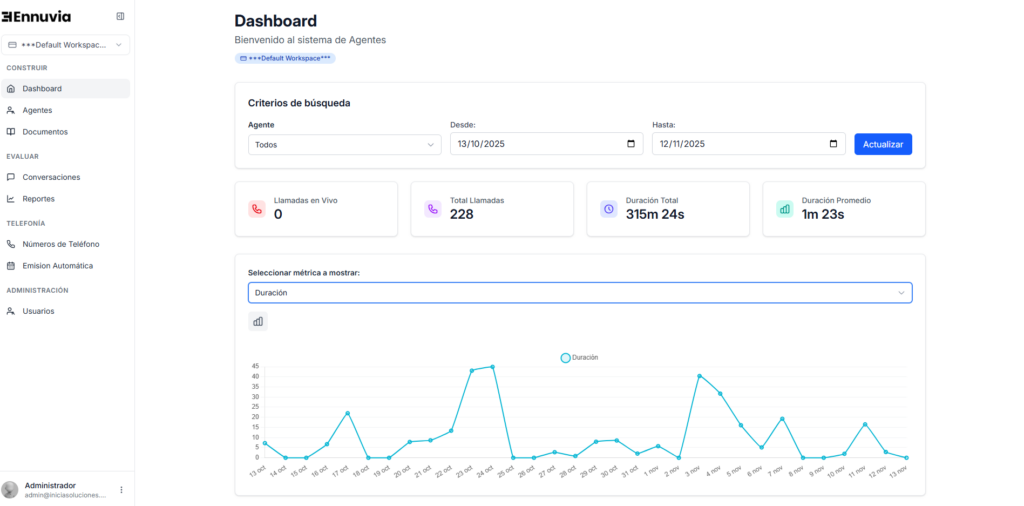
Task: Click the Duración Total clock icon
Action: tap(608, 209)
